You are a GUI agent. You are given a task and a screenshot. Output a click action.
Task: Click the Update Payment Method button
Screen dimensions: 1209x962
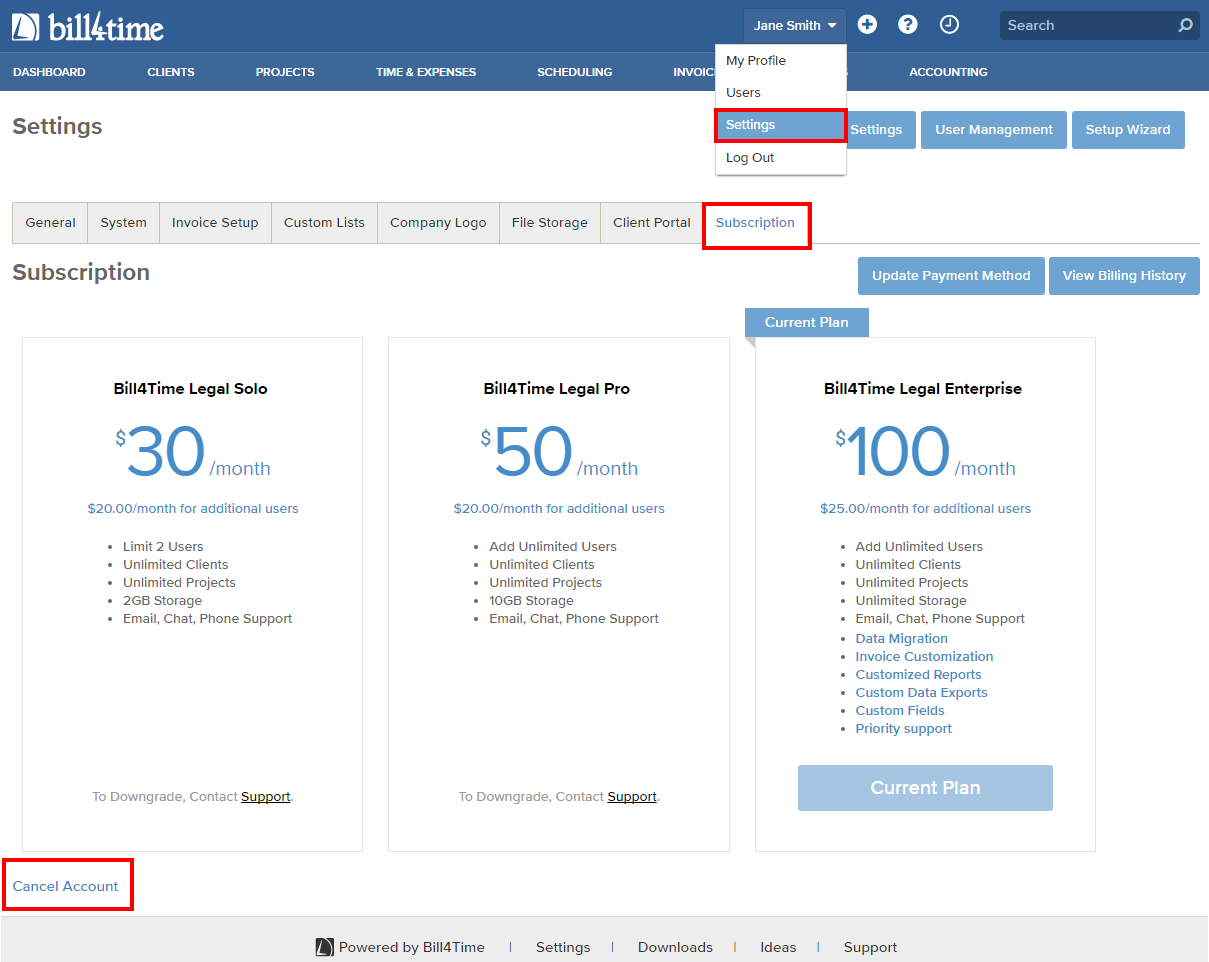(x=951, y=276)
